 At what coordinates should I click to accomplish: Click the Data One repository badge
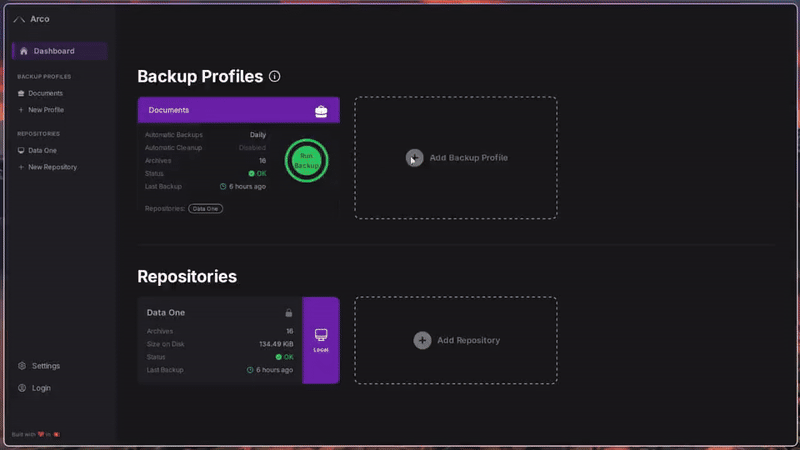[206, 209]
